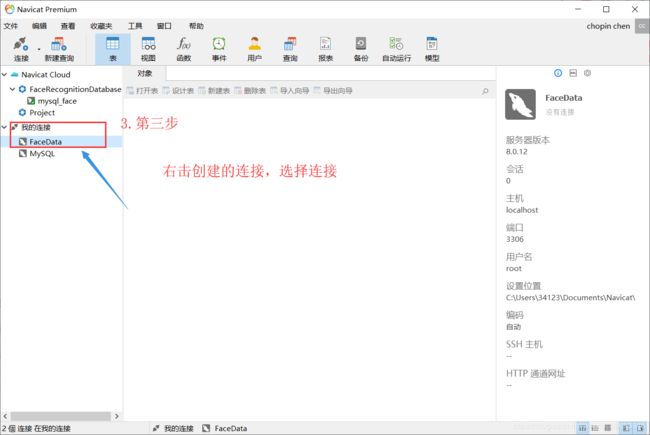Click chopin chen account name
The image size is (650, 435).
[608, 26]
